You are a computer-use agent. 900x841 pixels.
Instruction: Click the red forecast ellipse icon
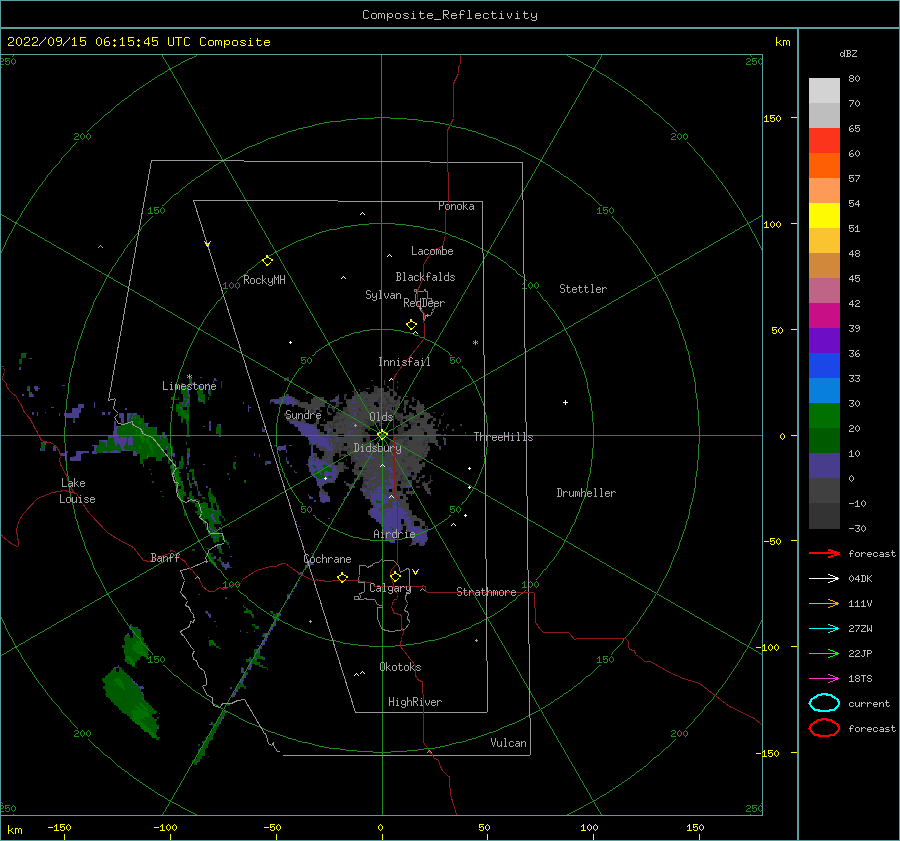click(824, 728)
